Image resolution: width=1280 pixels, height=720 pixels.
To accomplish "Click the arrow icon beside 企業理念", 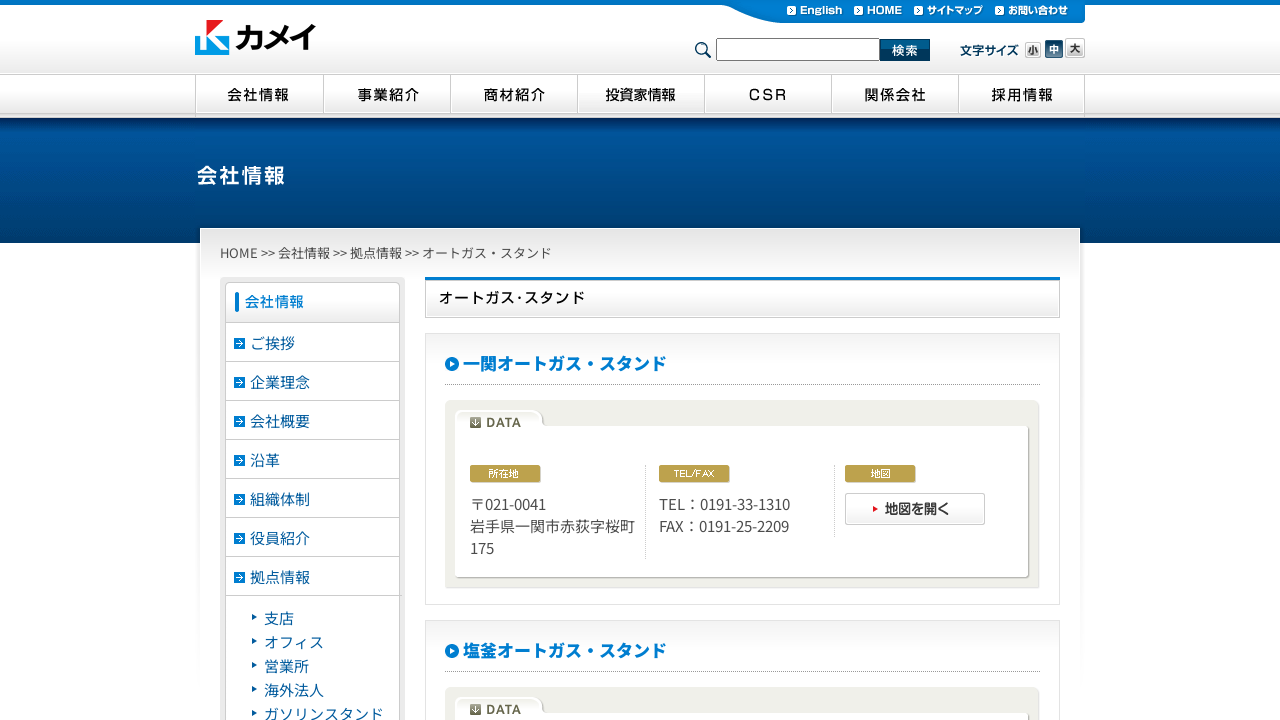I will click(240, 382).
